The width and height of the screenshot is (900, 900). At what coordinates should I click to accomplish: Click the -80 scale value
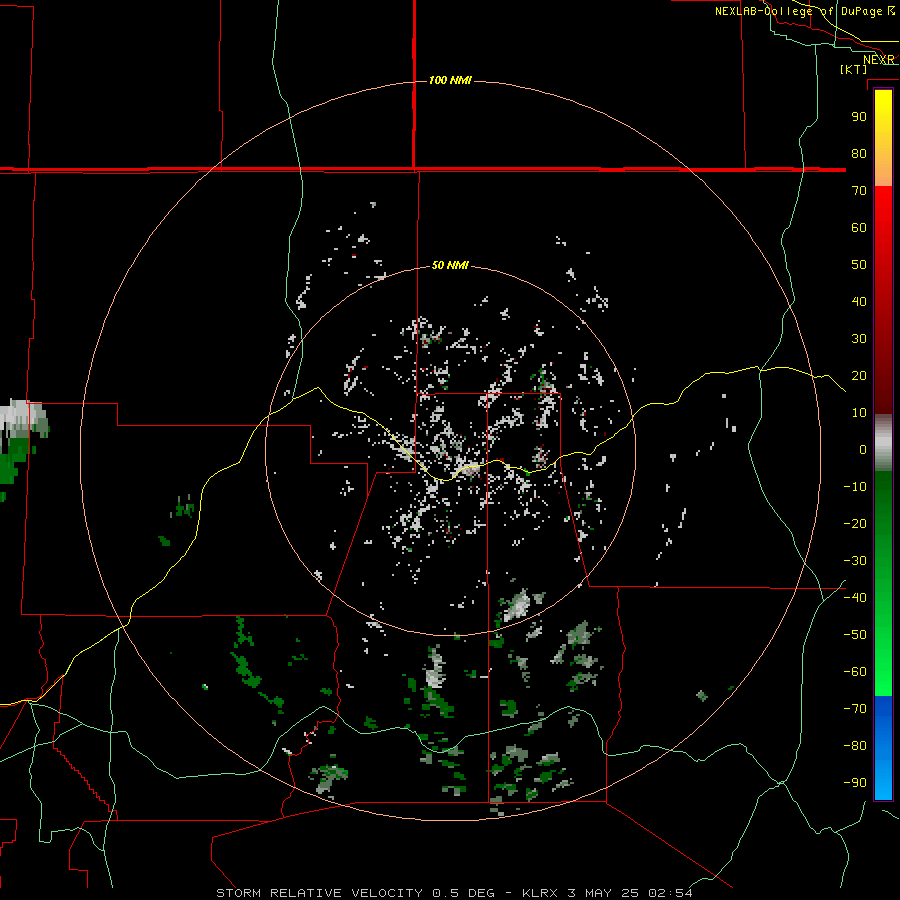click(x=855, y=746)
